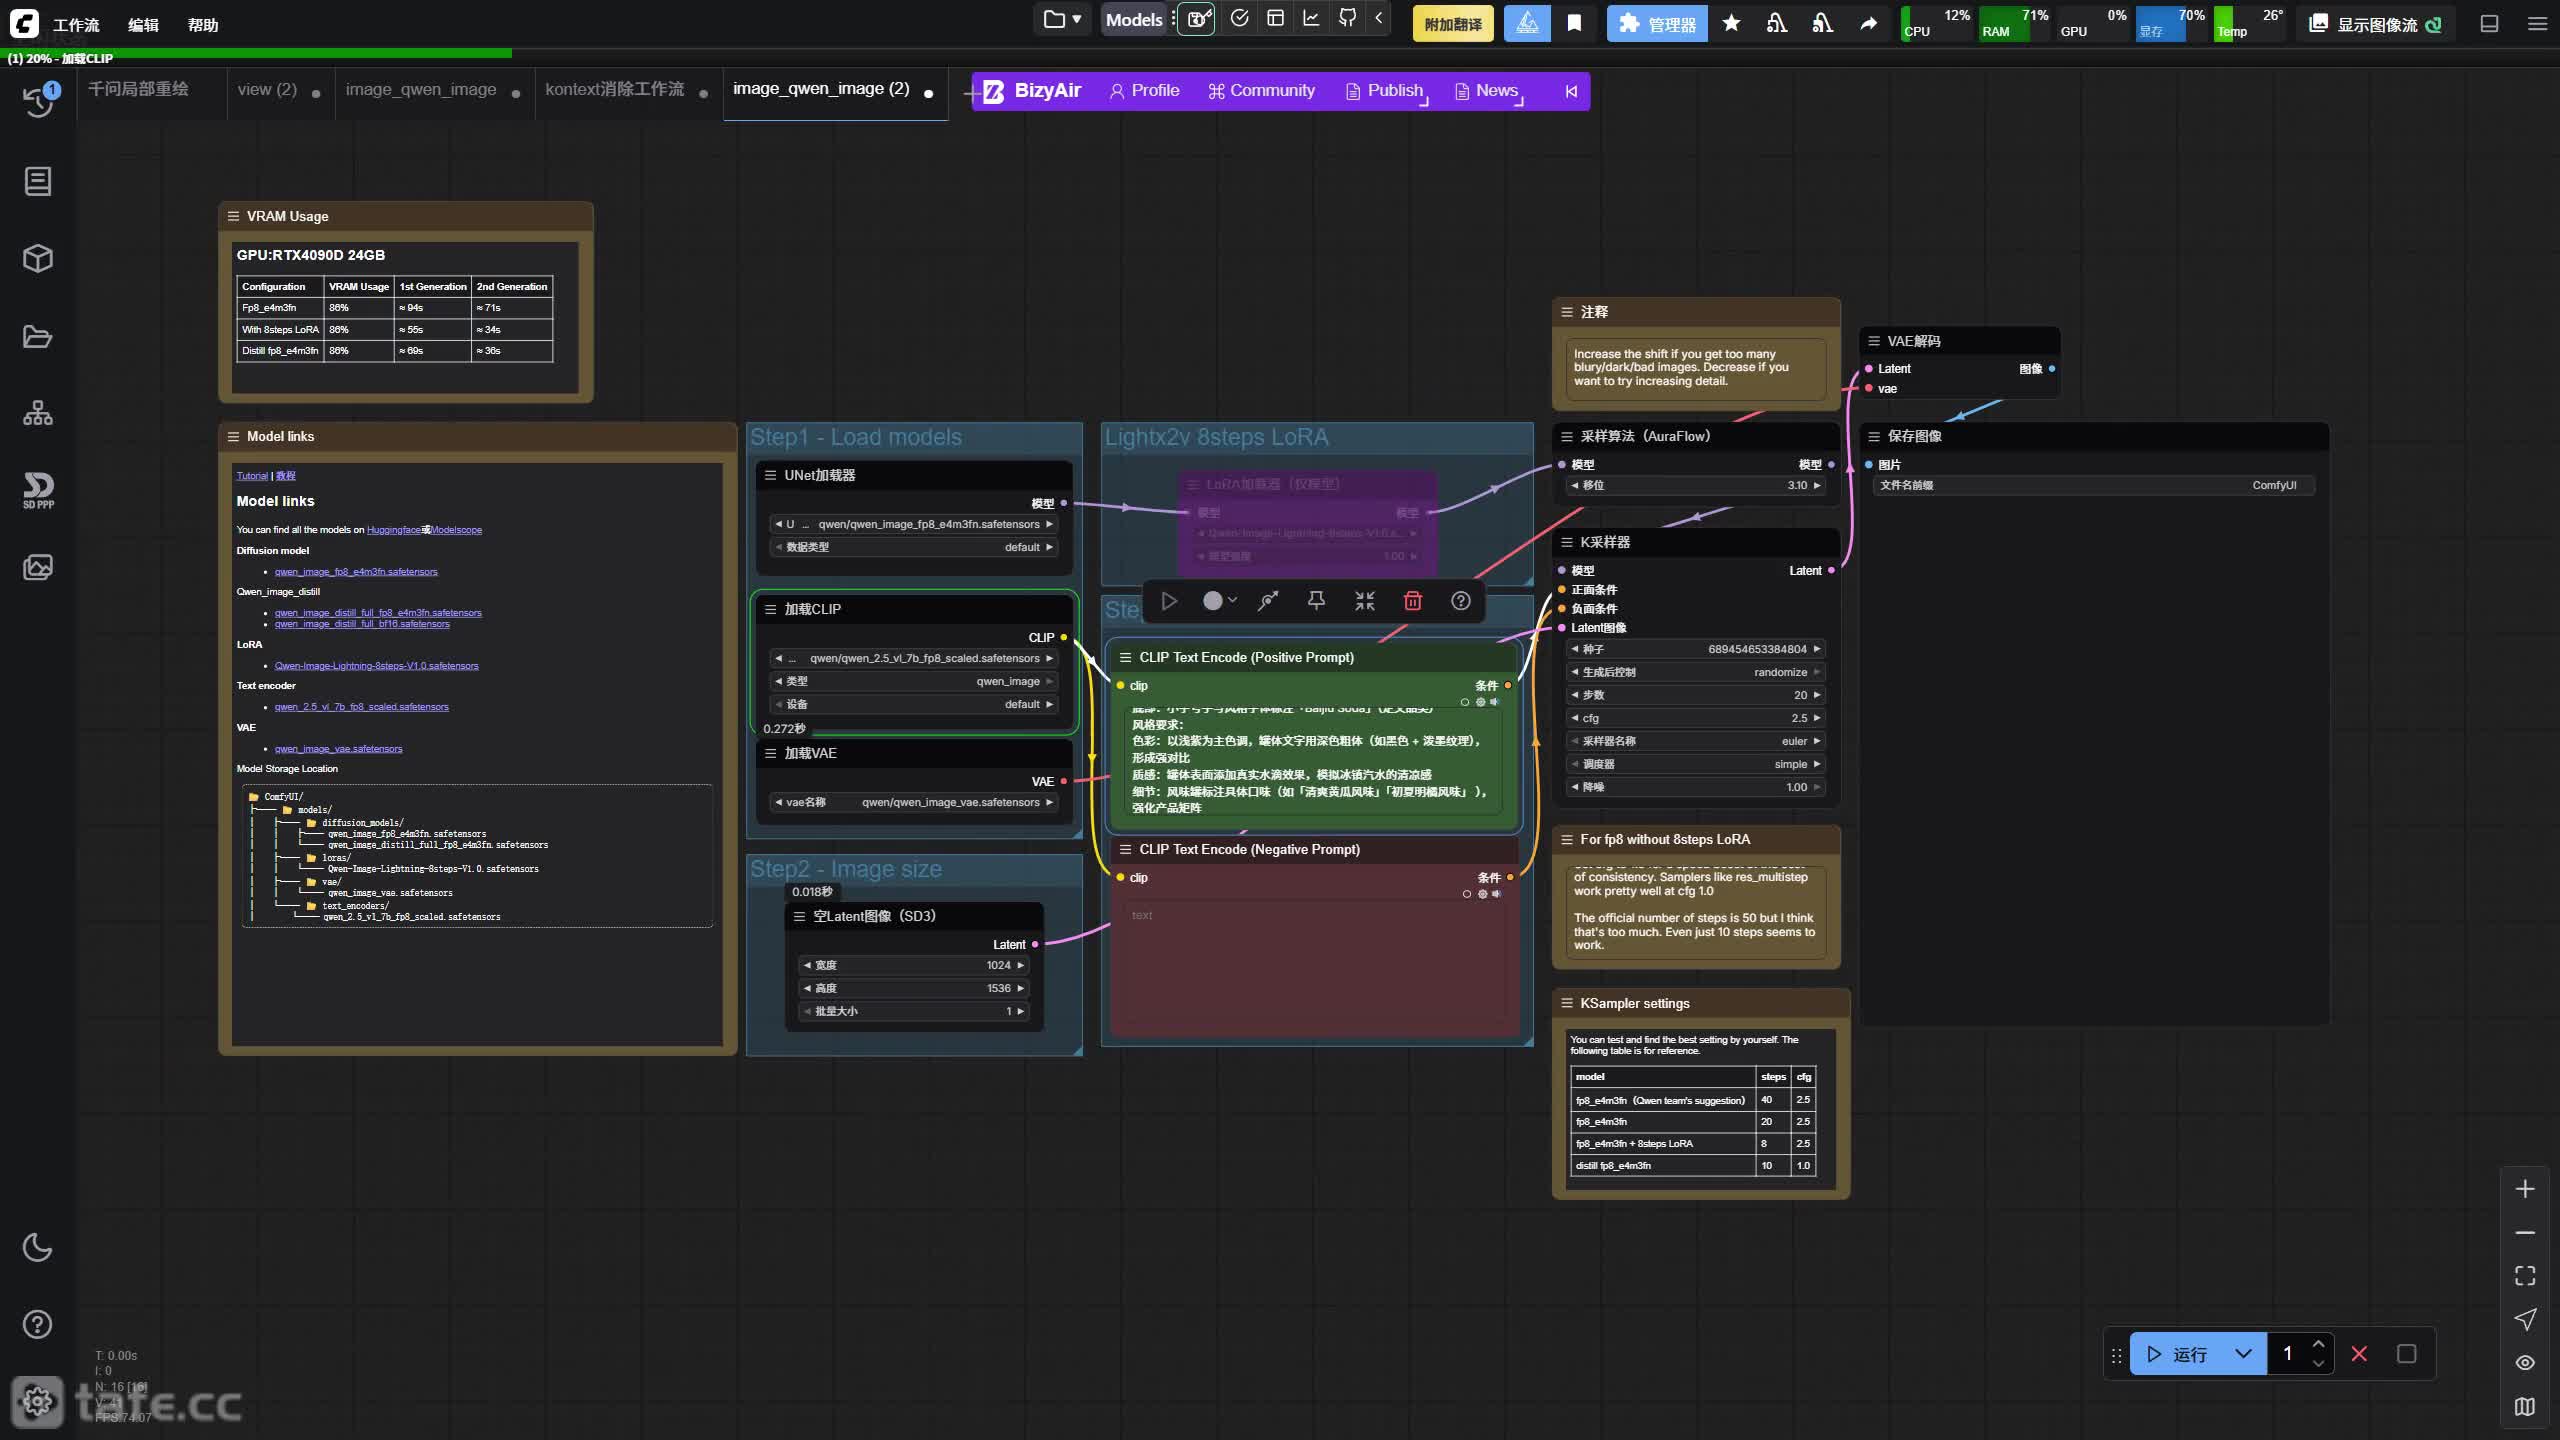Open 类型 qwen_image dropdown in 加载CLIP
This screenshot has height=1440, width=2560.
(914, 681)
